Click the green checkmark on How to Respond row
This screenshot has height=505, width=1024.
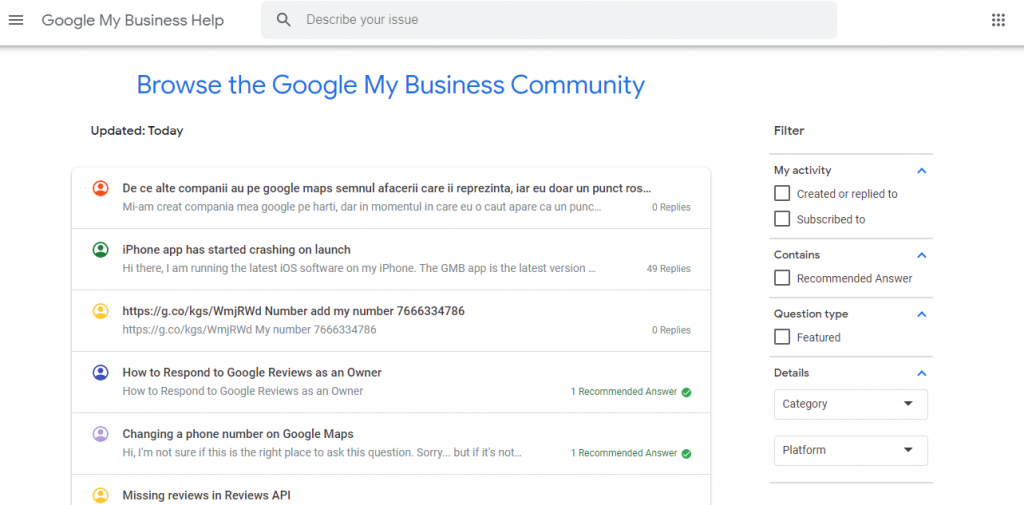pyautogui.click(x=686, y=392)
